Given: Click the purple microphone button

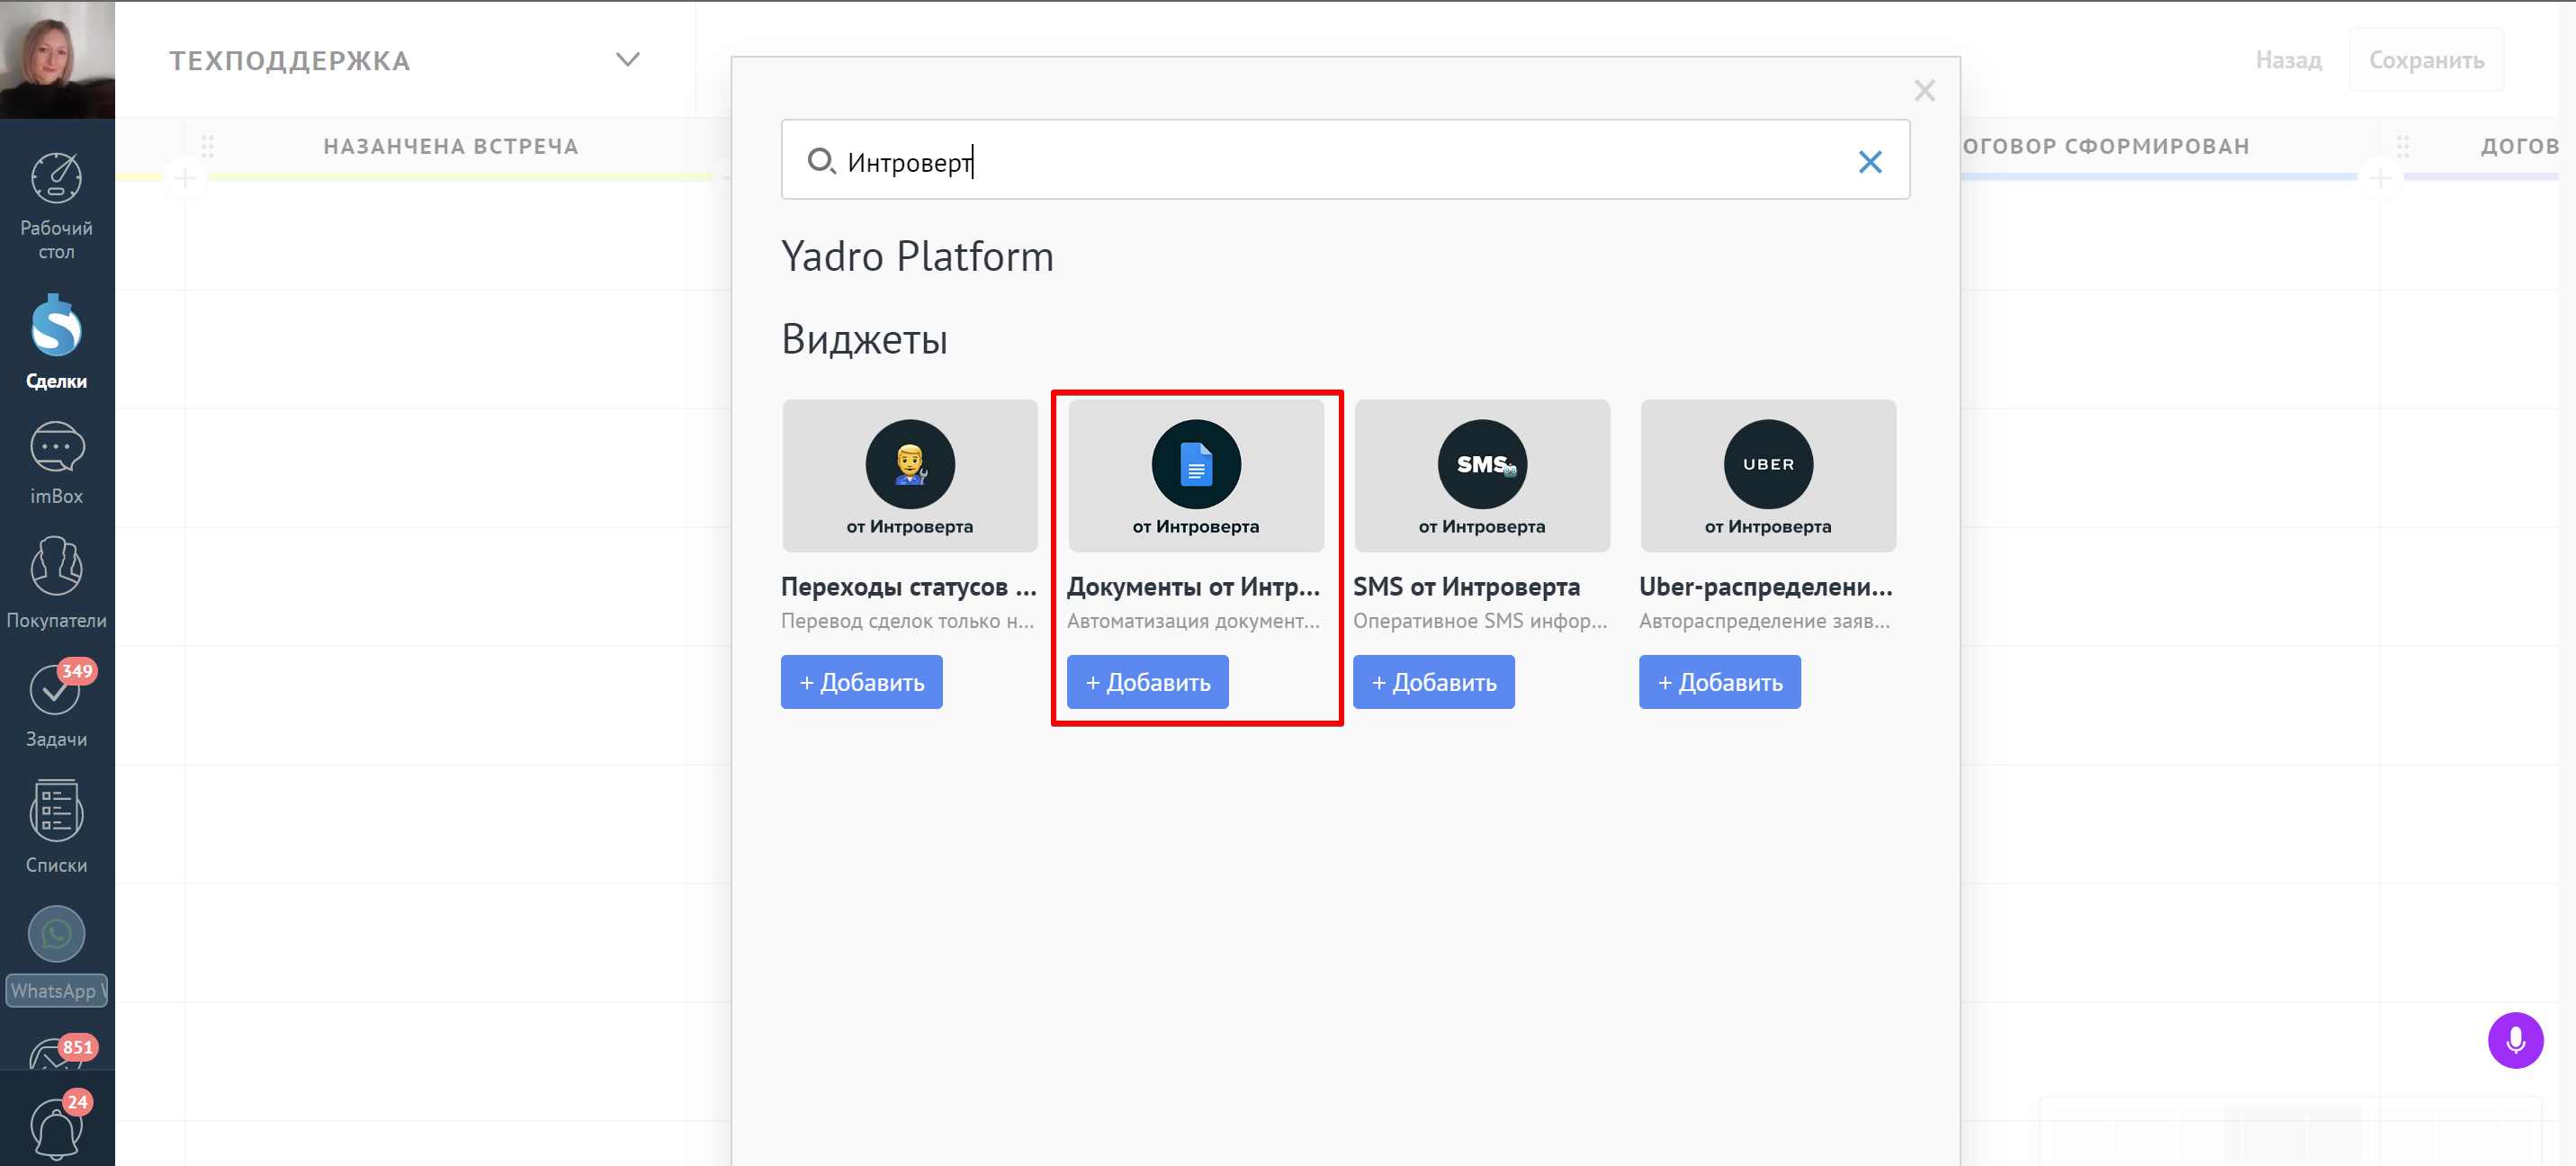Looking at the screenshot, I should coord(2514,1040).
